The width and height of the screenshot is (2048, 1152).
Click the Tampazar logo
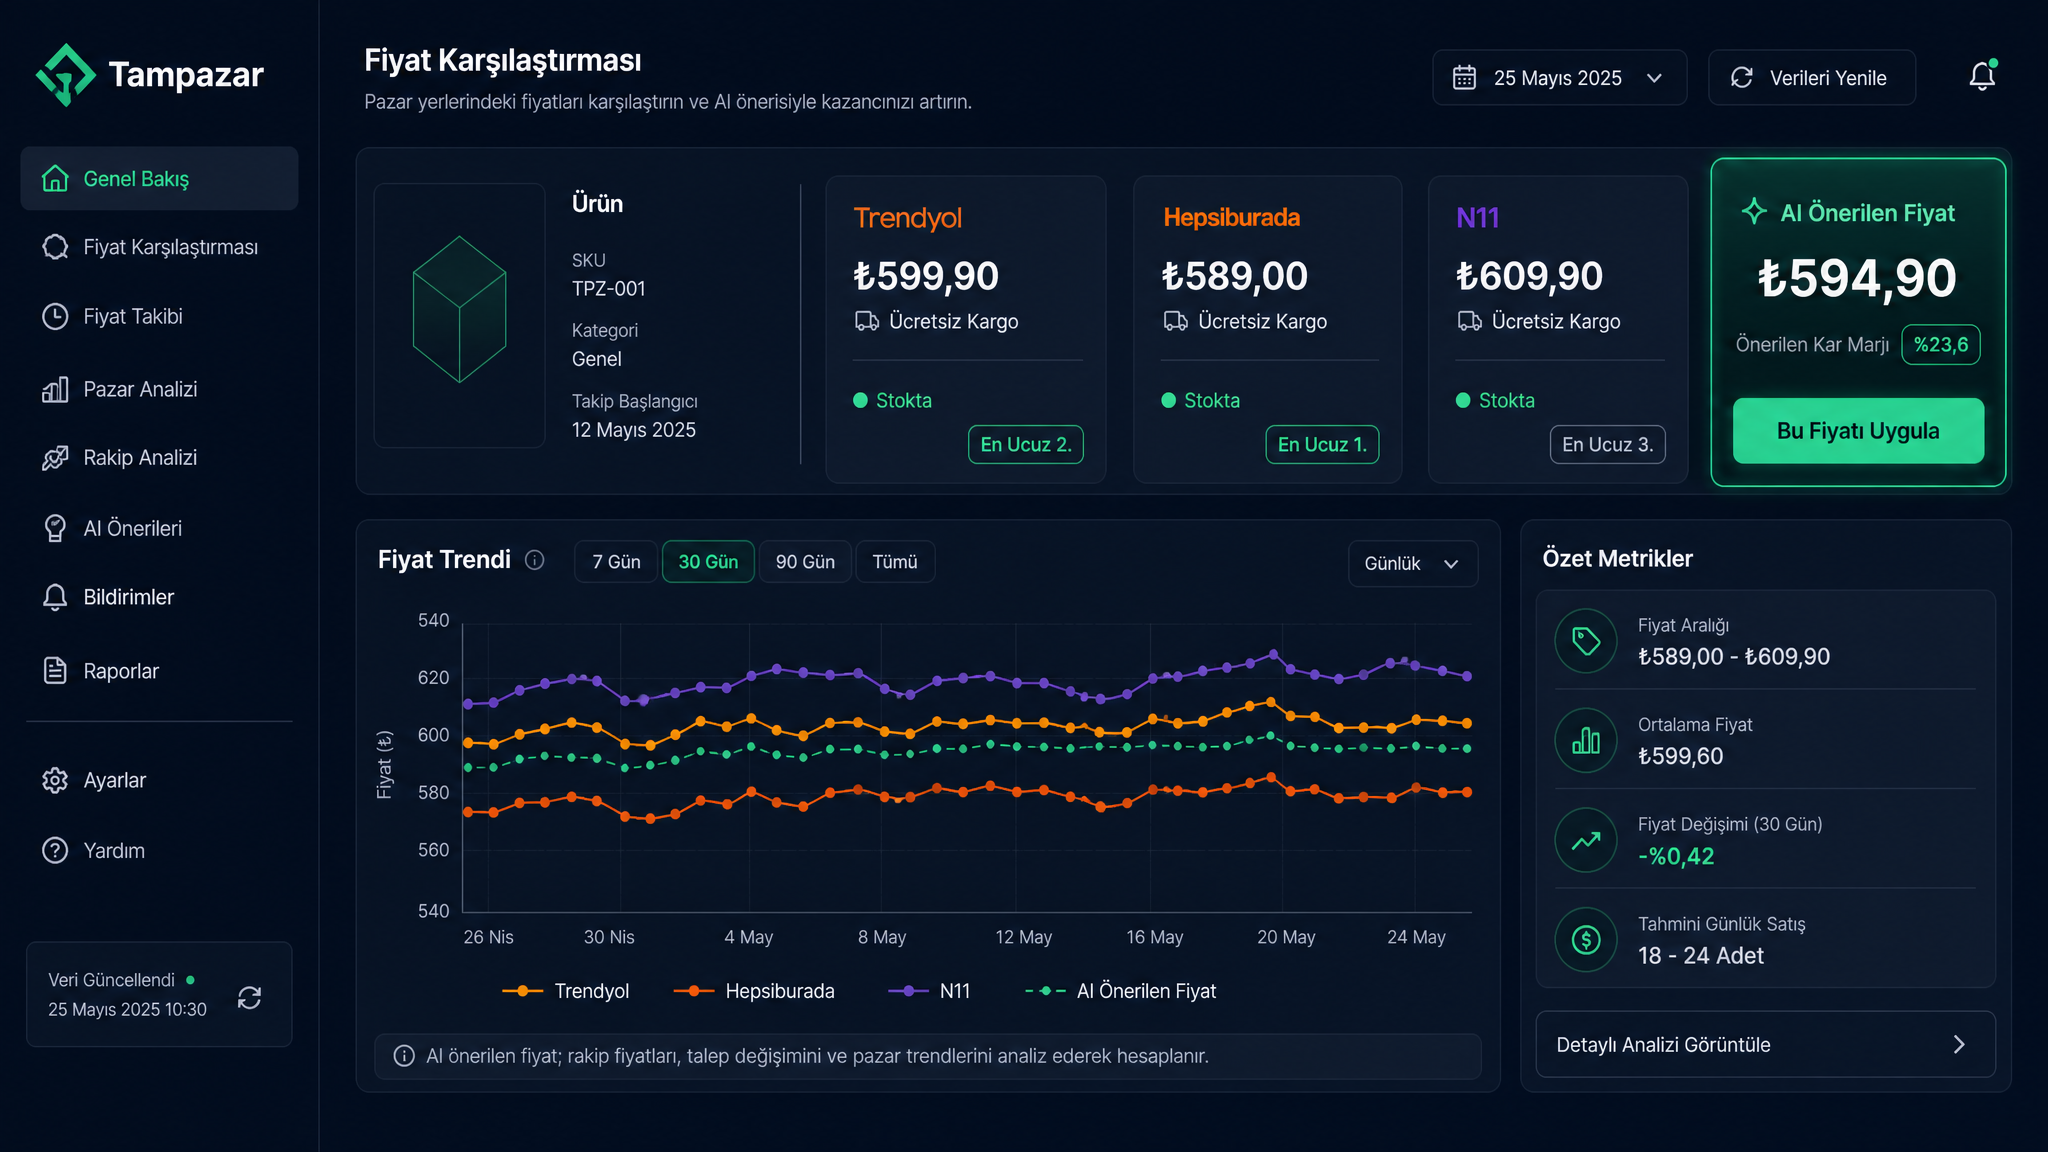pos(150,75)
